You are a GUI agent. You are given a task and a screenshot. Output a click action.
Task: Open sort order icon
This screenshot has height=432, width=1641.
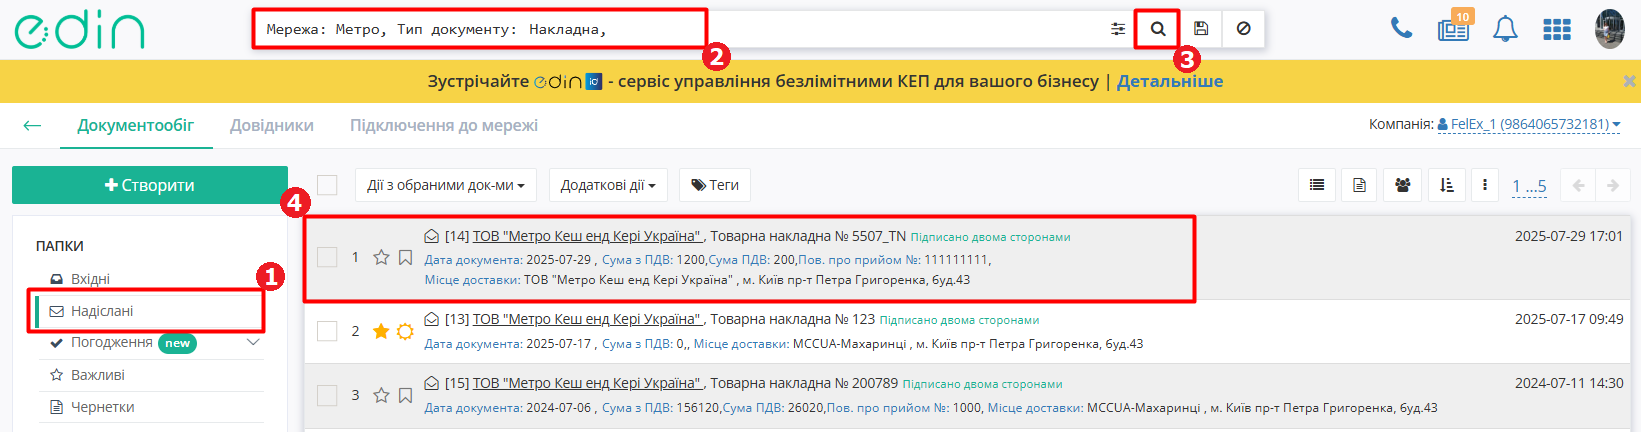coord(1446,185)
